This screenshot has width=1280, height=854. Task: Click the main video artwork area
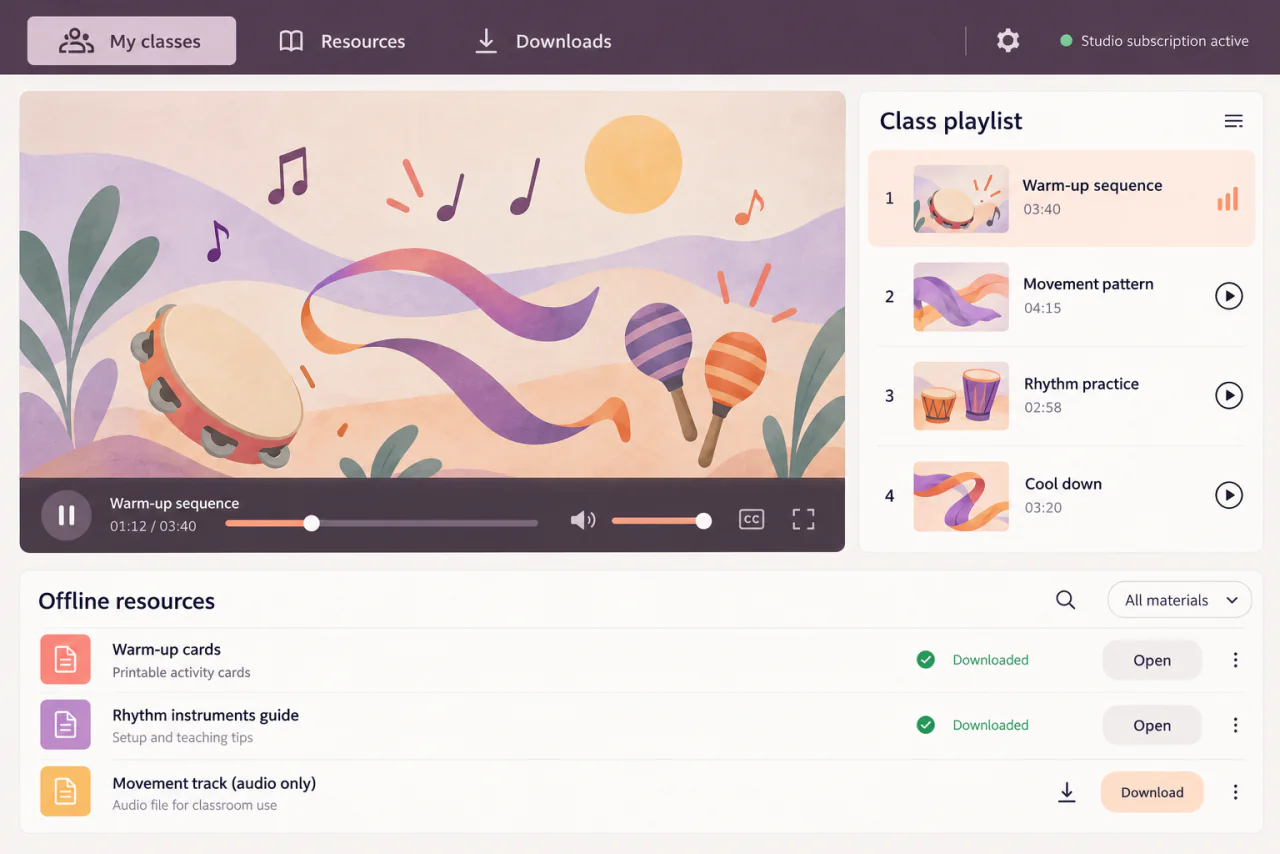432,285
